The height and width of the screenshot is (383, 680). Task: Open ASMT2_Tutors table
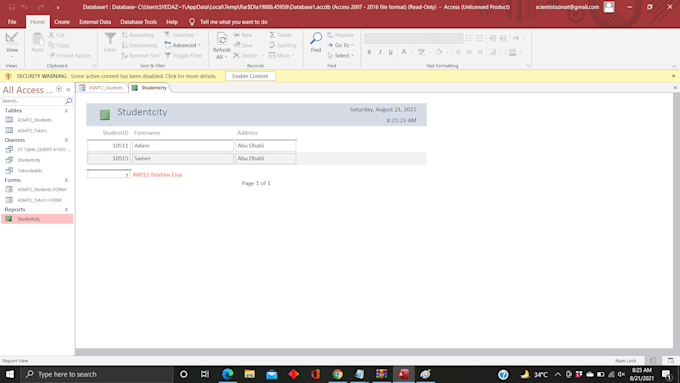tap(33, 131)
